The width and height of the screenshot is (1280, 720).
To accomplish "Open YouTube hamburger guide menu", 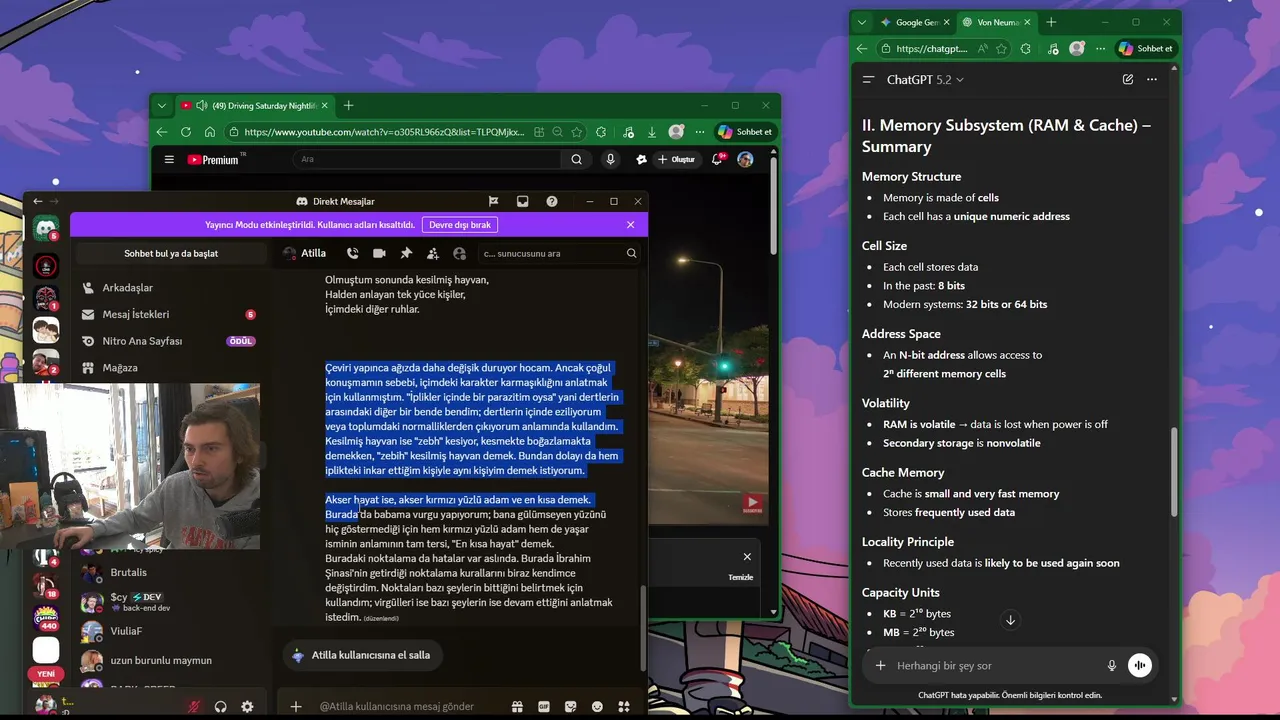I will coord(169,159).
